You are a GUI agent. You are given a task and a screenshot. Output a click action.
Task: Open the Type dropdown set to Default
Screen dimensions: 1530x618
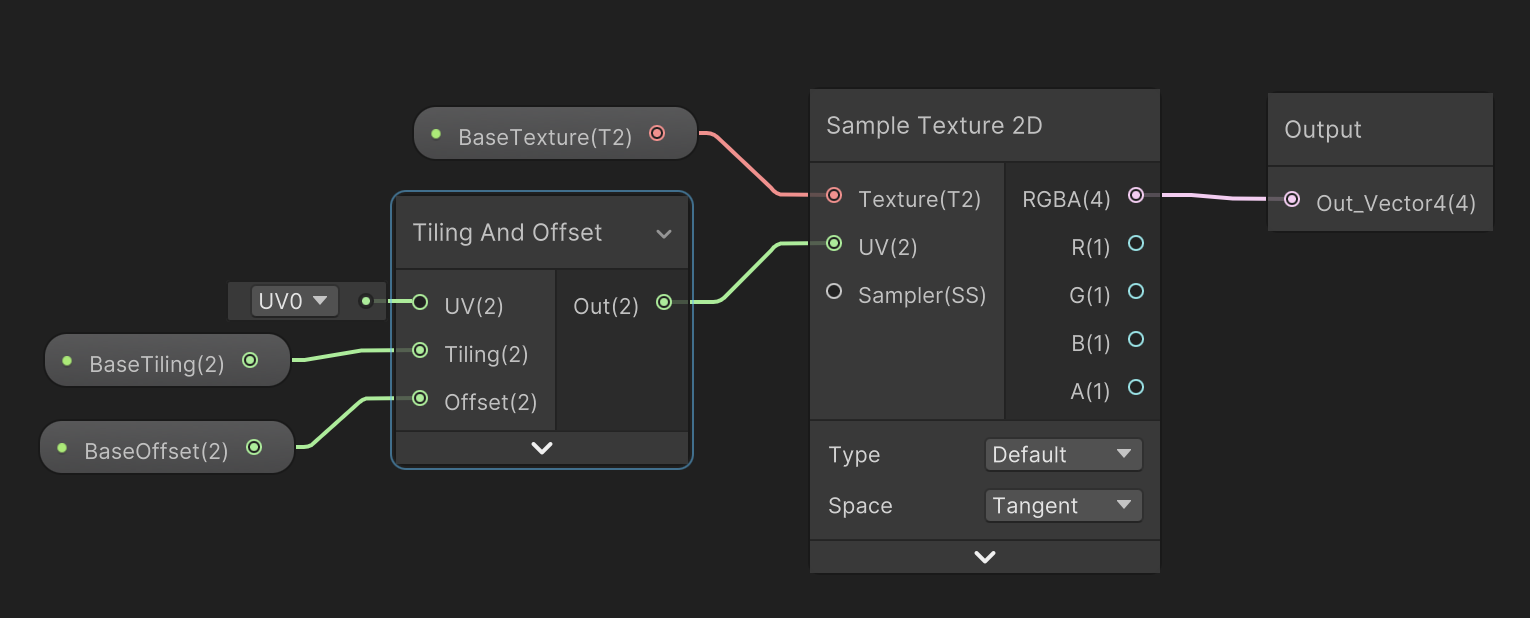pyautogui.click(x=1063, y=454)
